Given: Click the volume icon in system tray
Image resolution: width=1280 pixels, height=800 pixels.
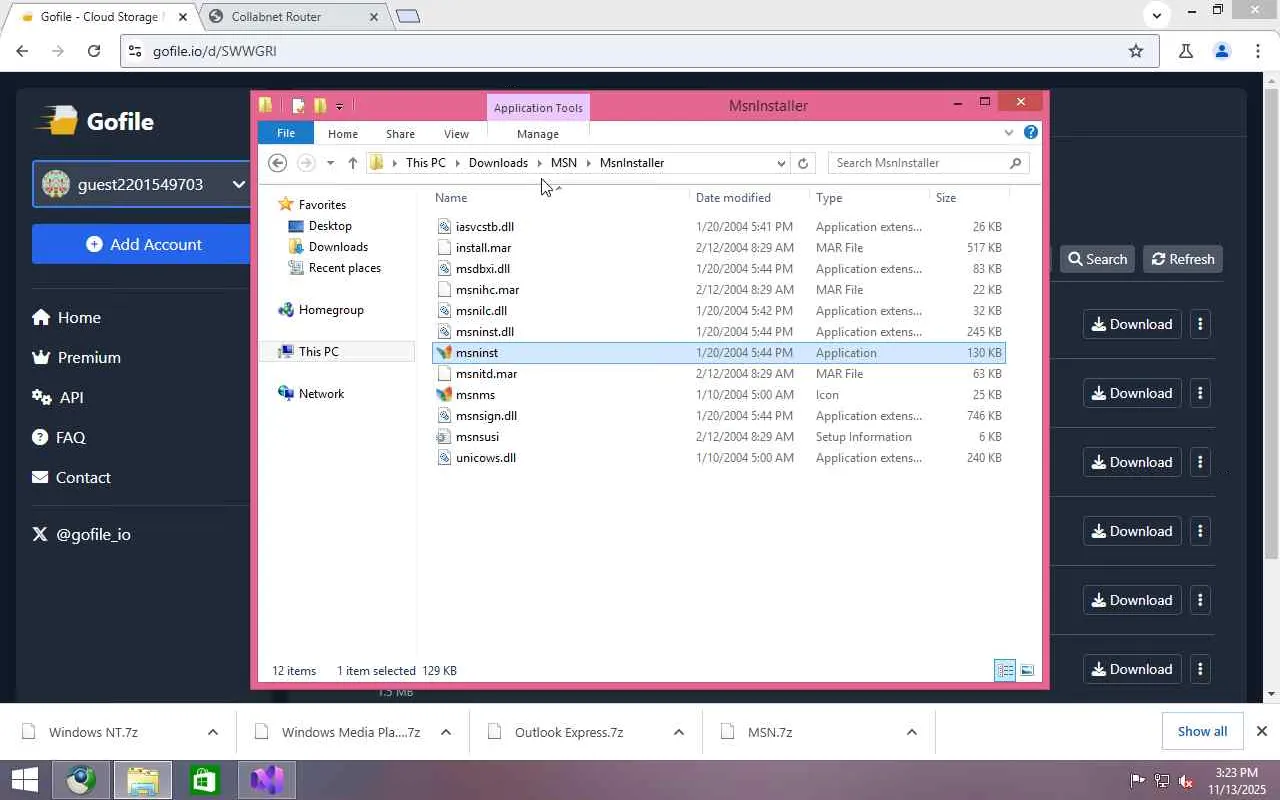Looking at the screenshot, I should pyautogui.click(x=1186, y=781).
